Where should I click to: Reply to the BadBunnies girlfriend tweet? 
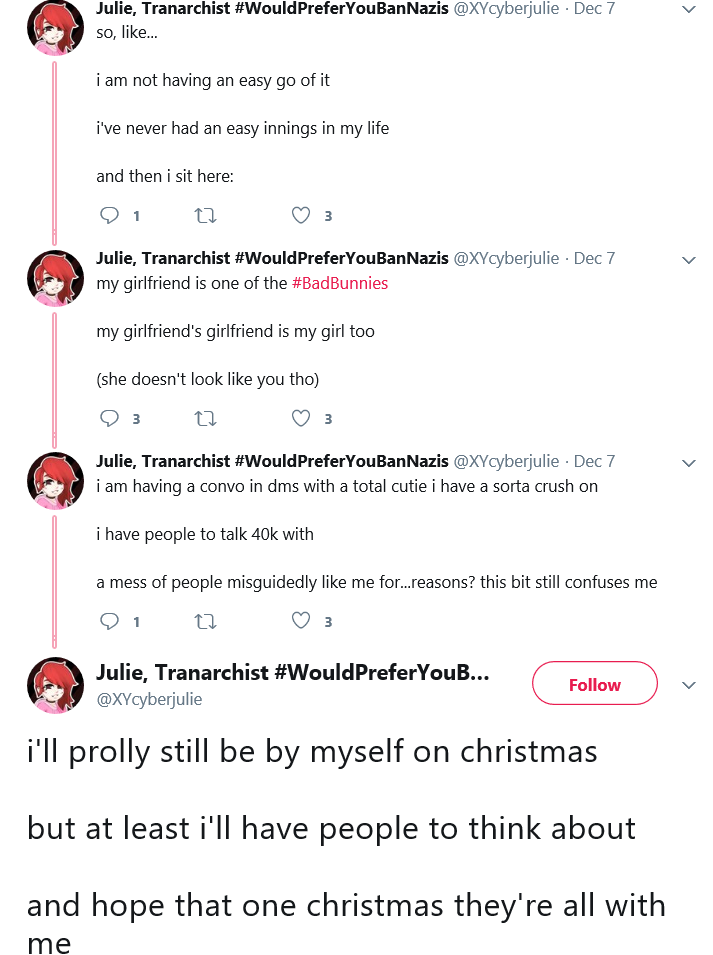pos(110,418)
